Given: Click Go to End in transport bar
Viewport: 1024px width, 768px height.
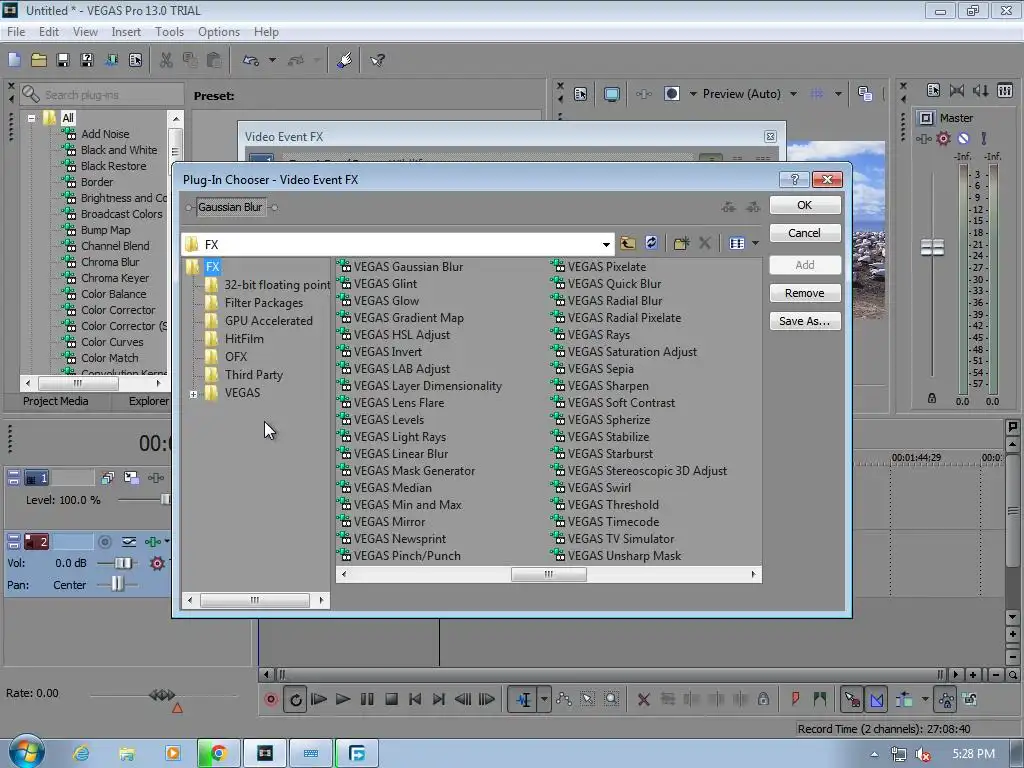Looking at the screenshot, I should [x=438, y=699].
